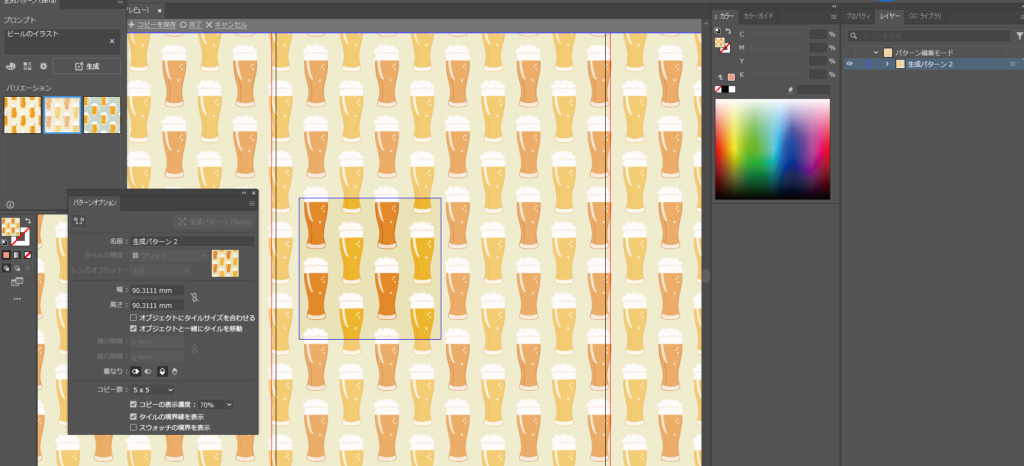This screenshot has height=466, width=1024.
Task: Clear the prompt text with the X icon
Action: pos(112,42)
